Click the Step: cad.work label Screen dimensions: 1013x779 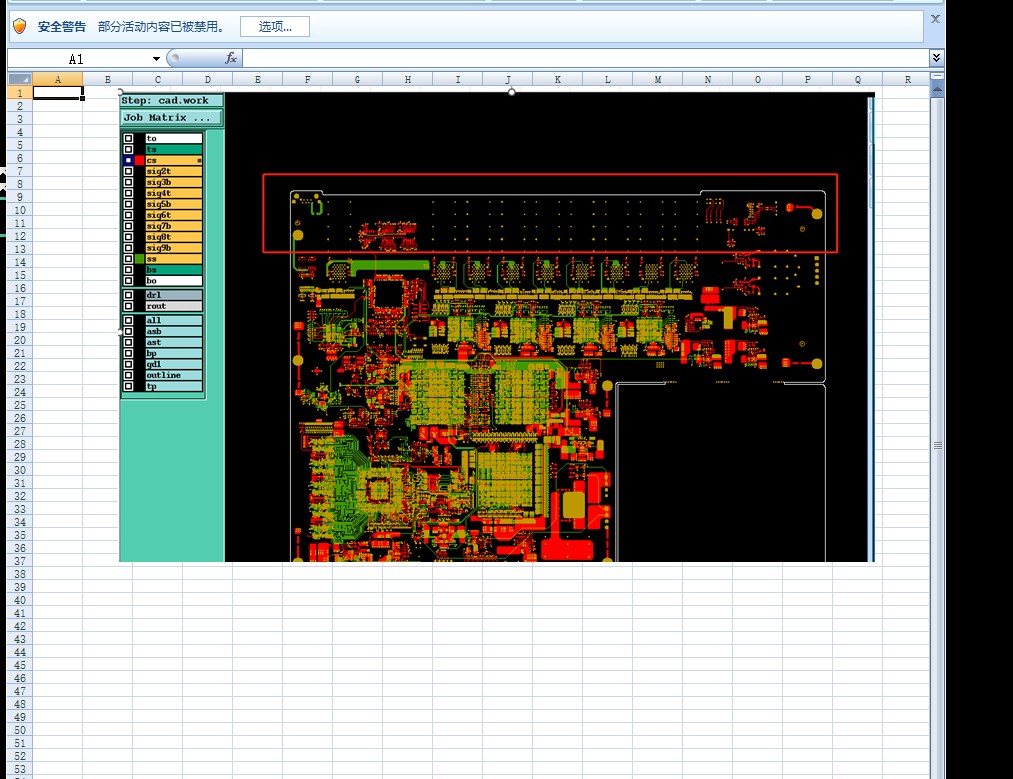pos(171,100)
